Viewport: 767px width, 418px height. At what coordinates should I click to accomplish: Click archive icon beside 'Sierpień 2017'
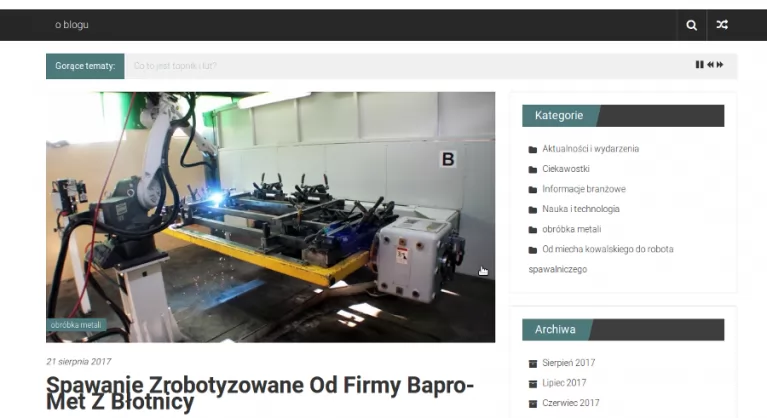click(533, 363)
